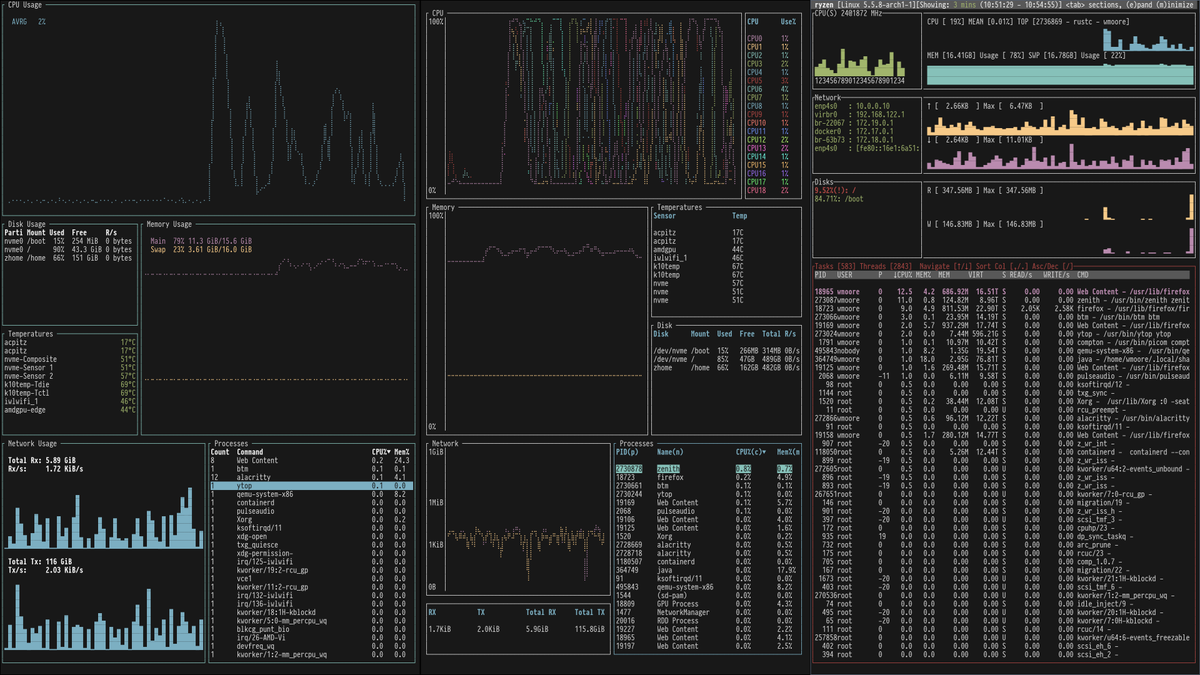
Task: Click the up-arrow upload indicator in zenith Network
Action: (x=927, y=105)
